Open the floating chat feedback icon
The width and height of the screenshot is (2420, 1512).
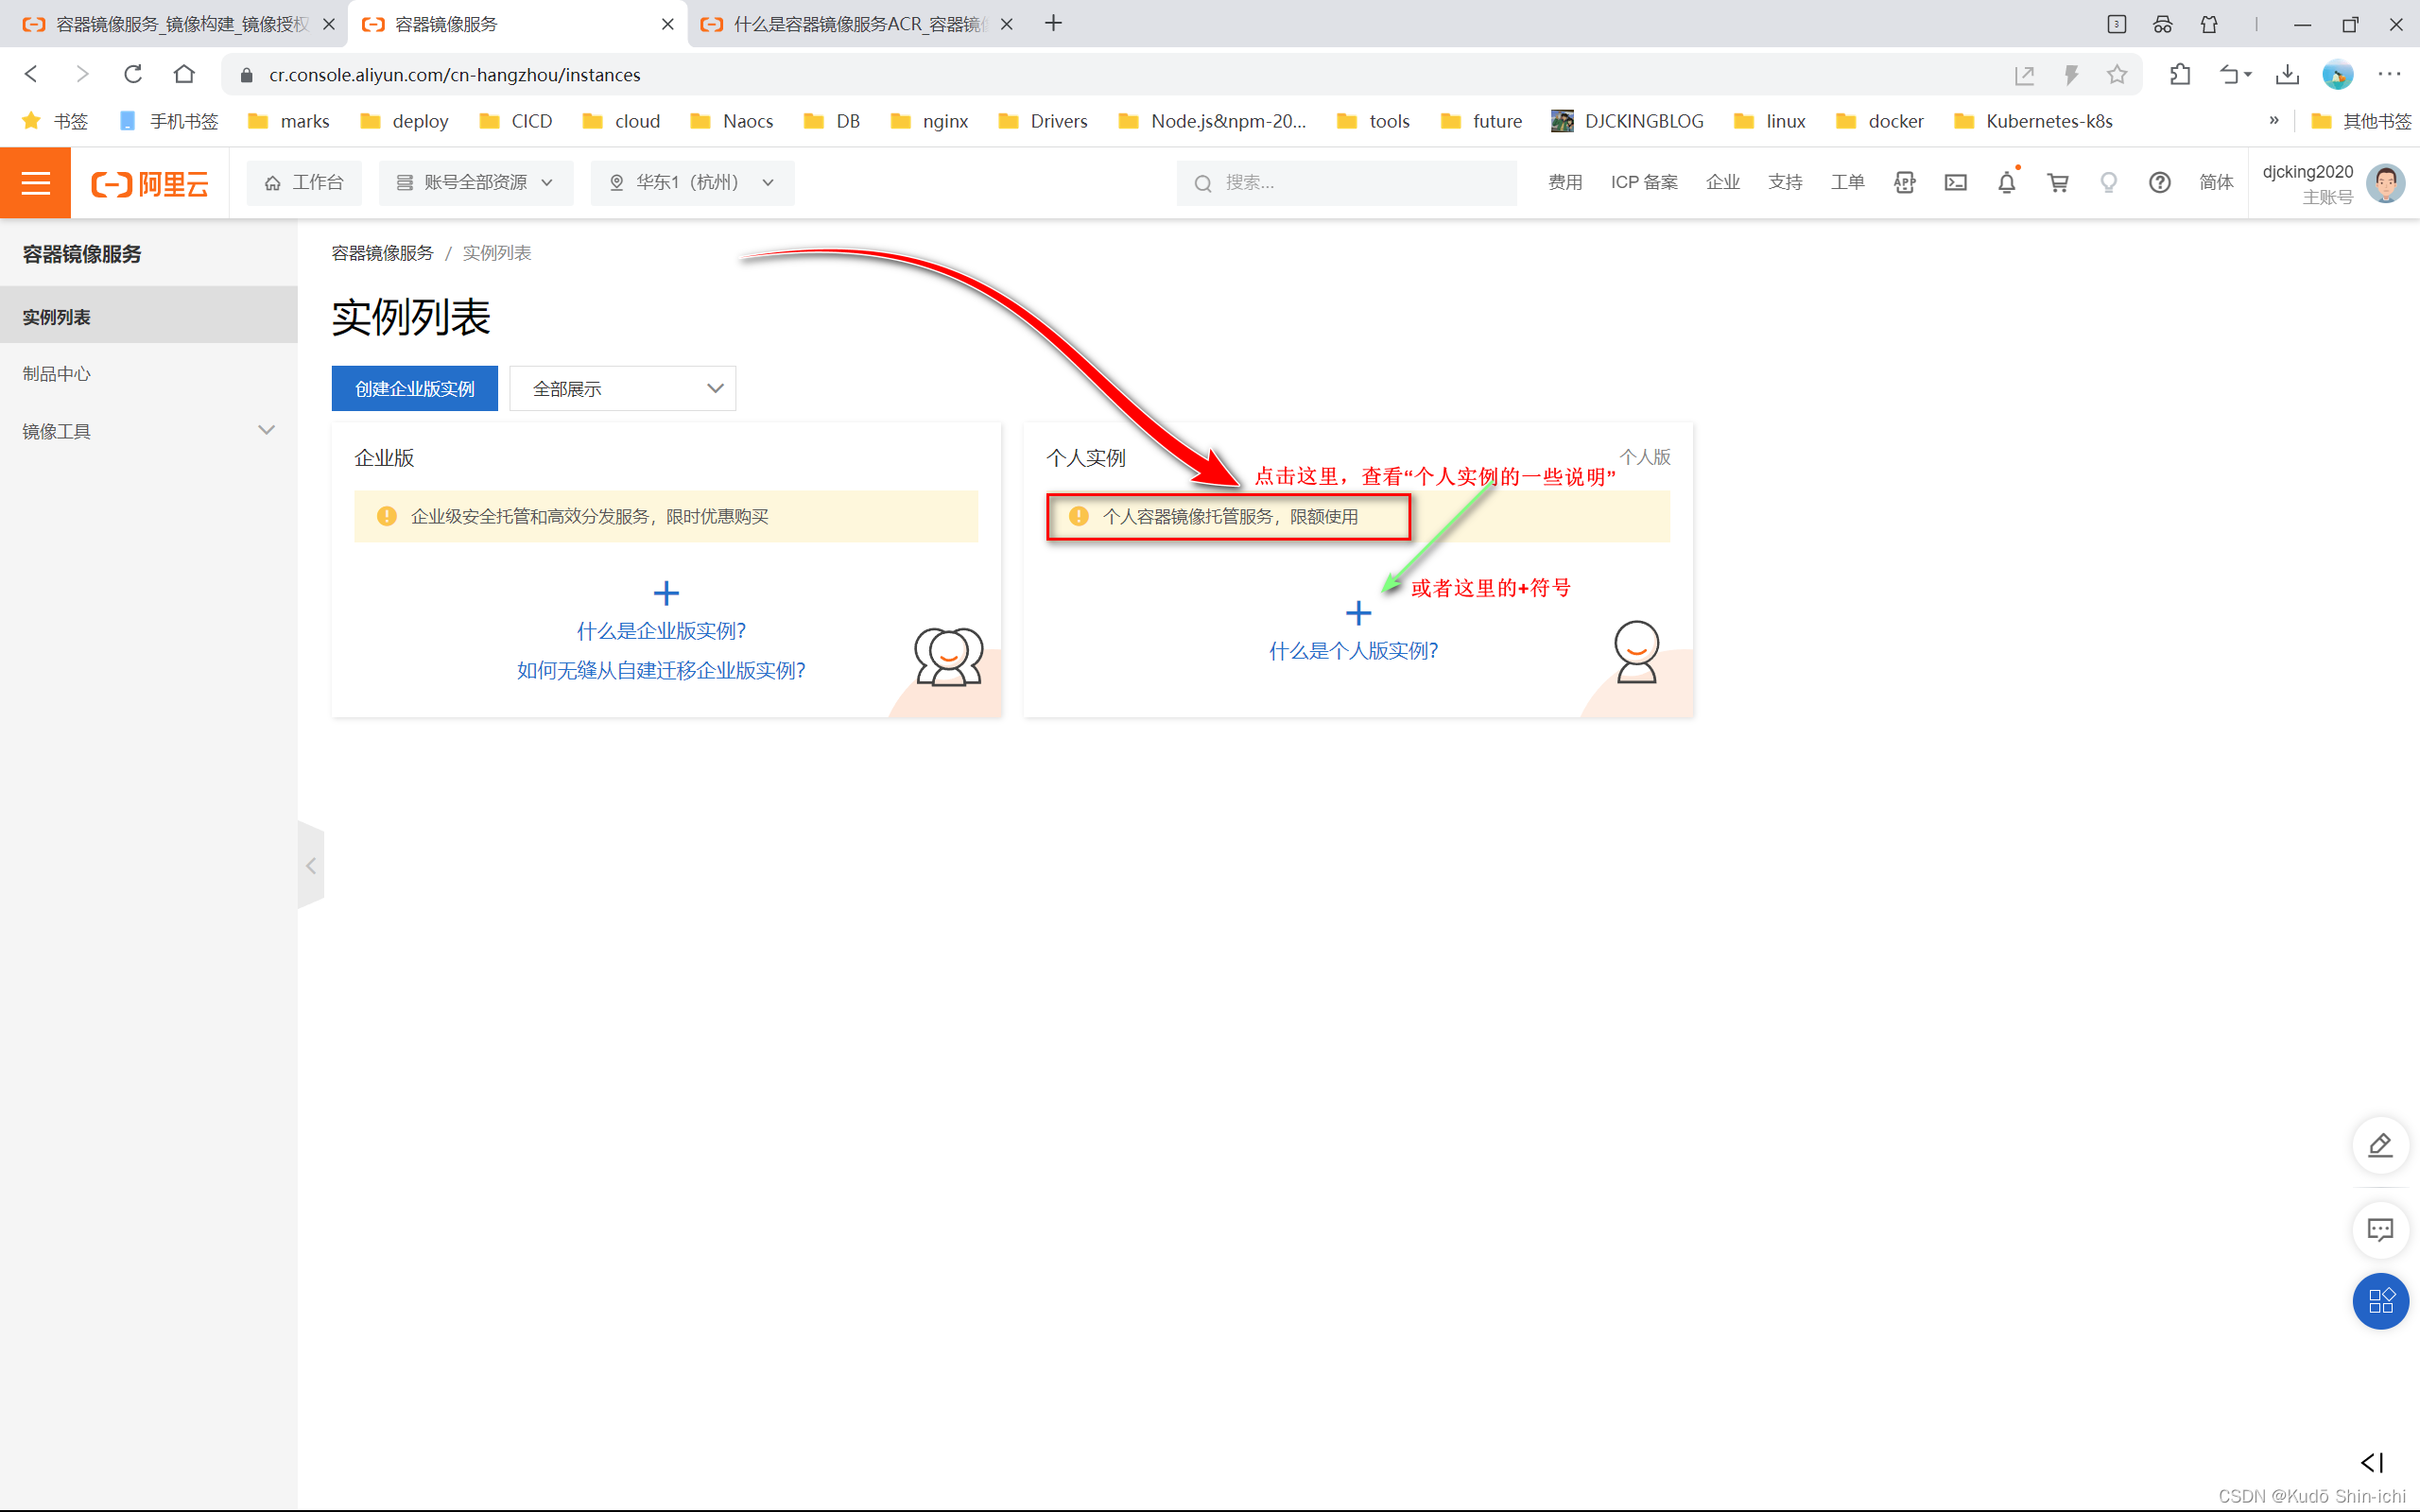(x=2379, y=1229)
